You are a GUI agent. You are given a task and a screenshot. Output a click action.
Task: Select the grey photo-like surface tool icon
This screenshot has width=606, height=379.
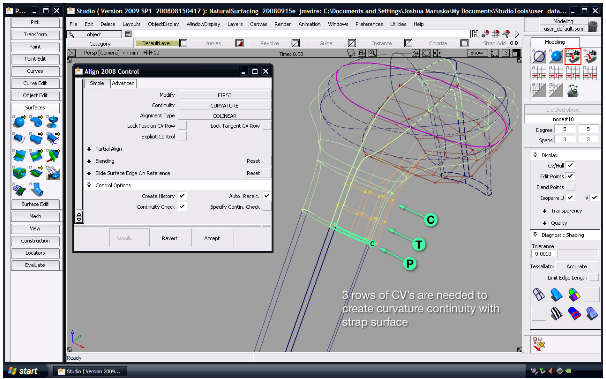[53, 172]
